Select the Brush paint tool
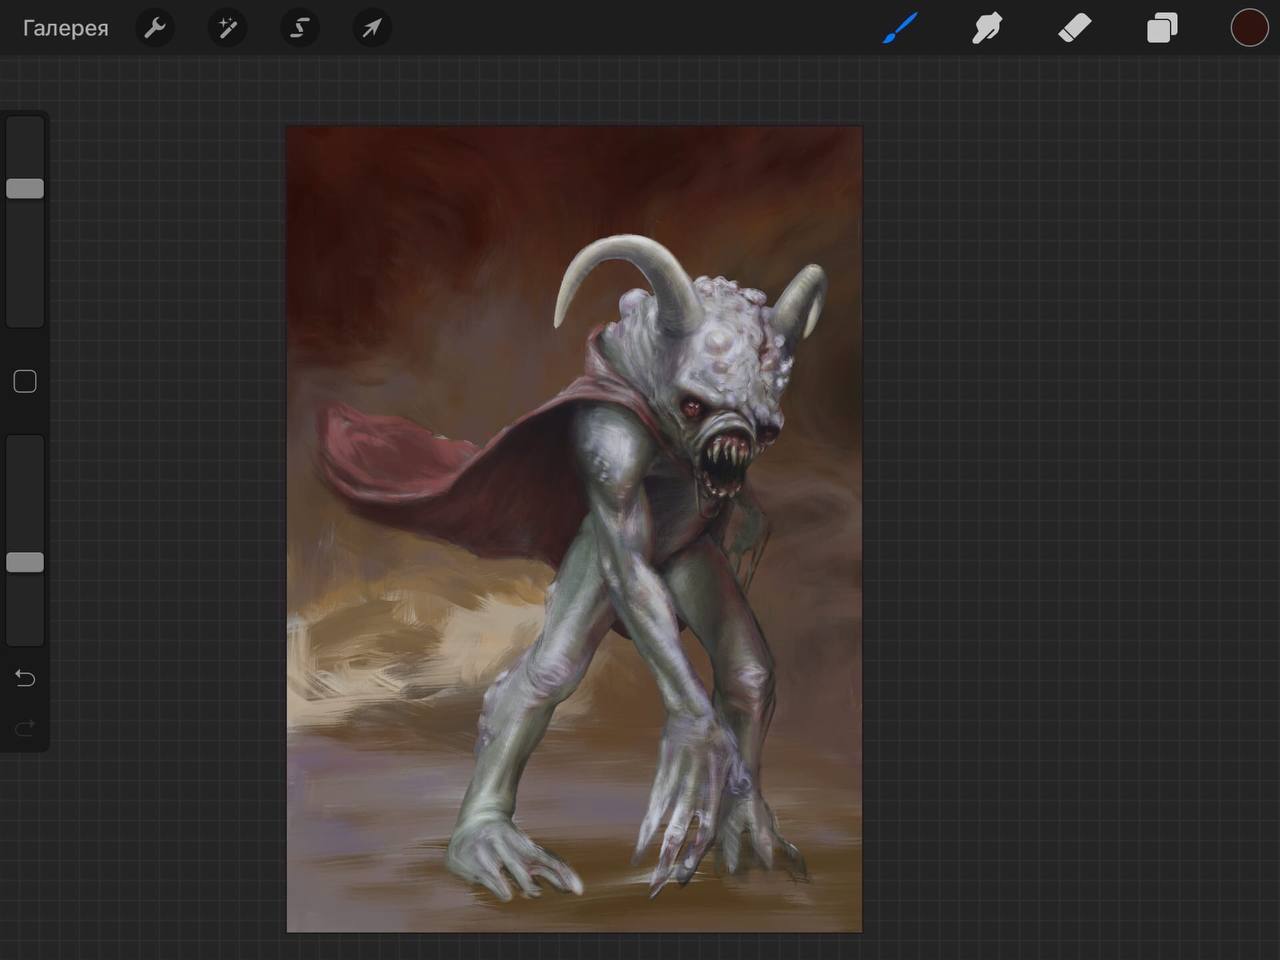Screen dimensions: 1280x960 click(x=900, y=28)
